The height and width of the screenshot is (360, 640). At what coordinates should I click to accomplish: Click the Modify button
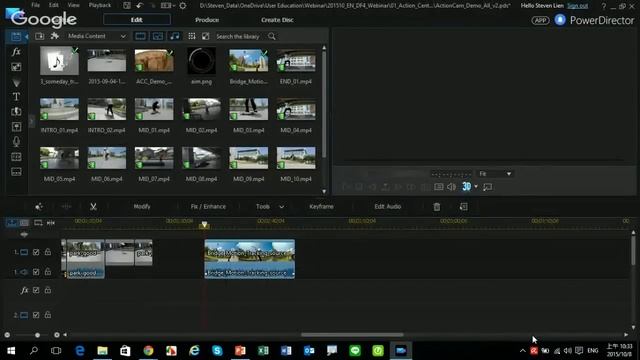pyautogui.click(x=142, y=207)
